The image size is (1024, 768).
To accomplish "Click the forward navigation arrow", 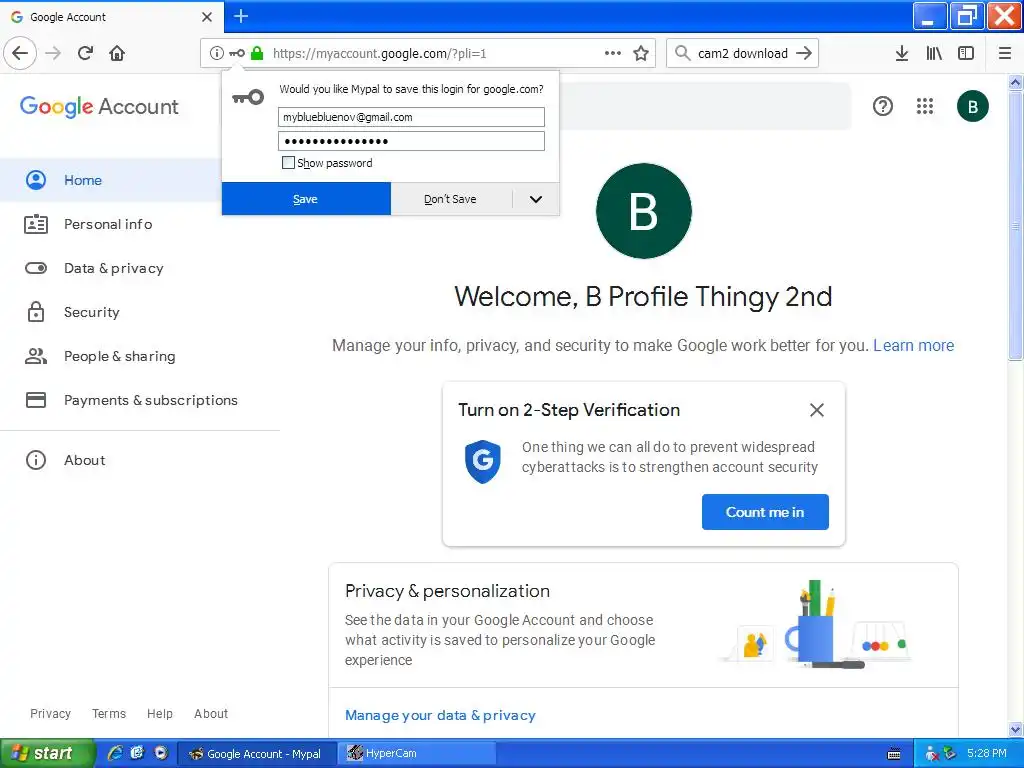I will click(x=53, y=53).
